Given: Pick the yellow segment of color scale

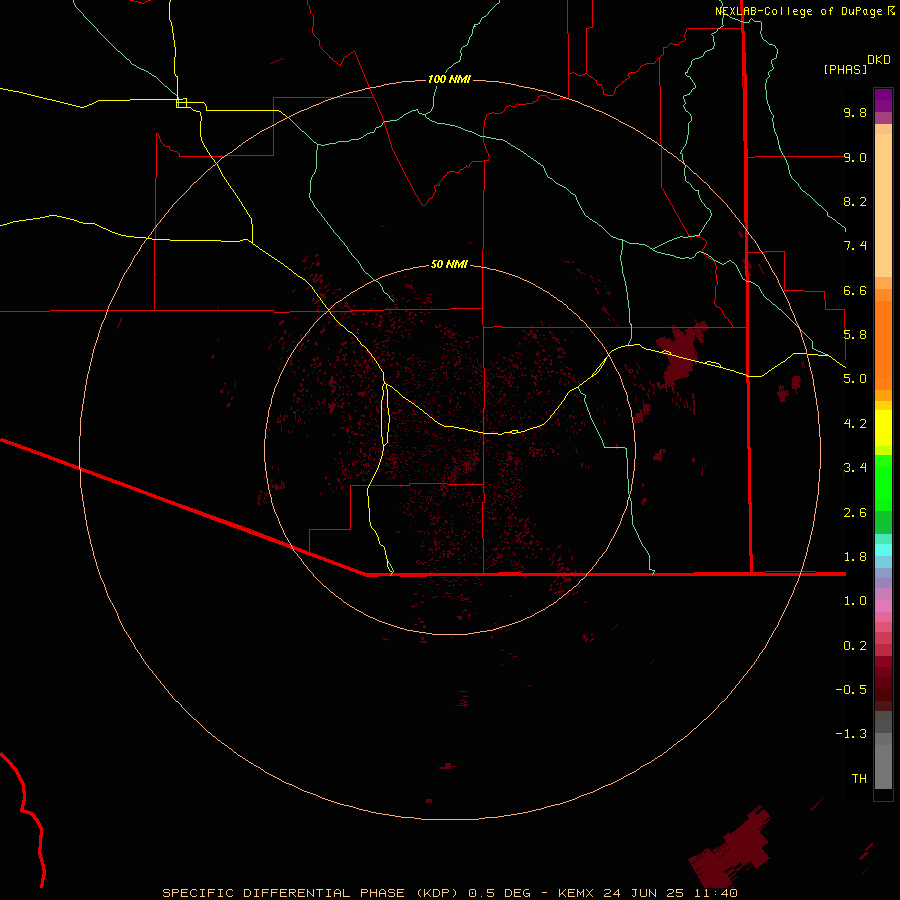Looking at the screenshot, I should (x=883, y=428).
